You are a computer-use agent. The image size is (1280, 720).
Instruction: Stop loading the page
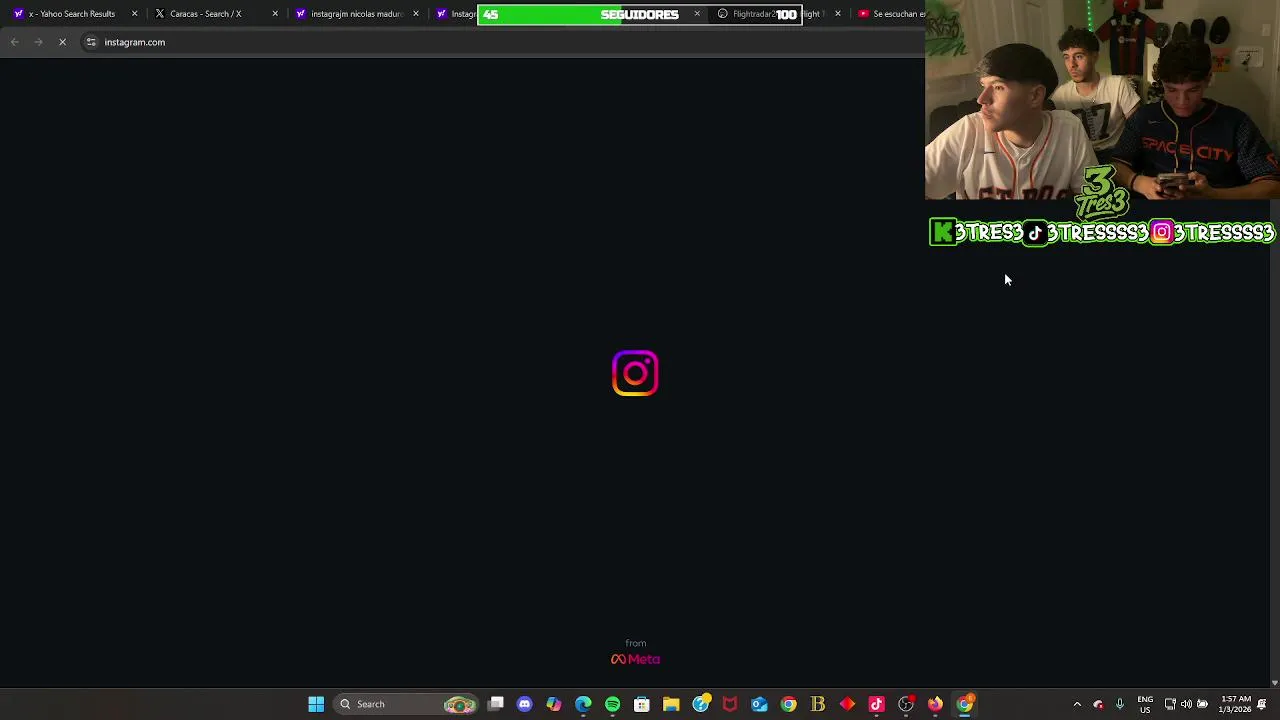(62, 42)
